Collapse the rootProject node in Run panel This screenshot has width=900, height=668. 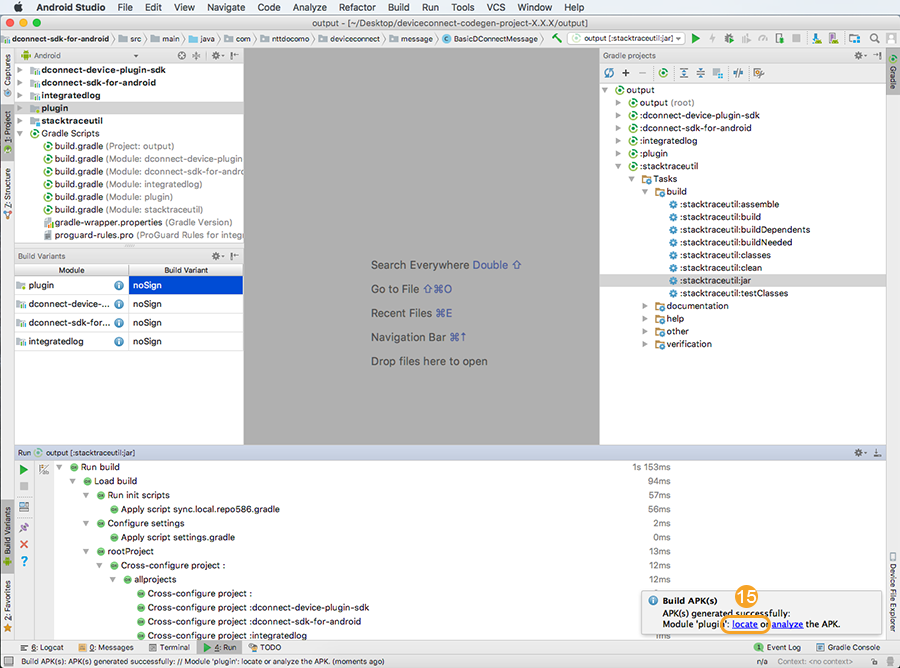(x=86, y=551)
